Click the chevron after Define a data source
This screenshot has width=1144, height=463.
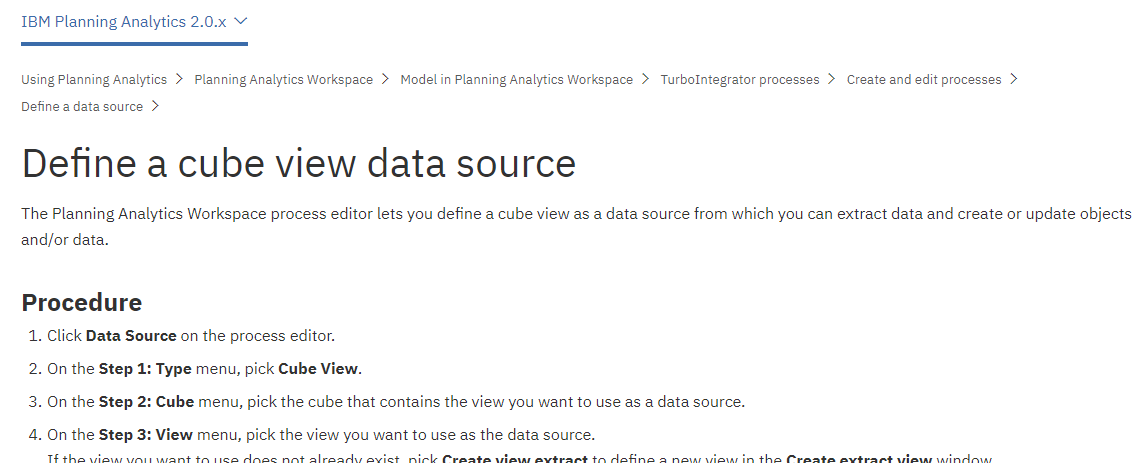pos(155,106)
